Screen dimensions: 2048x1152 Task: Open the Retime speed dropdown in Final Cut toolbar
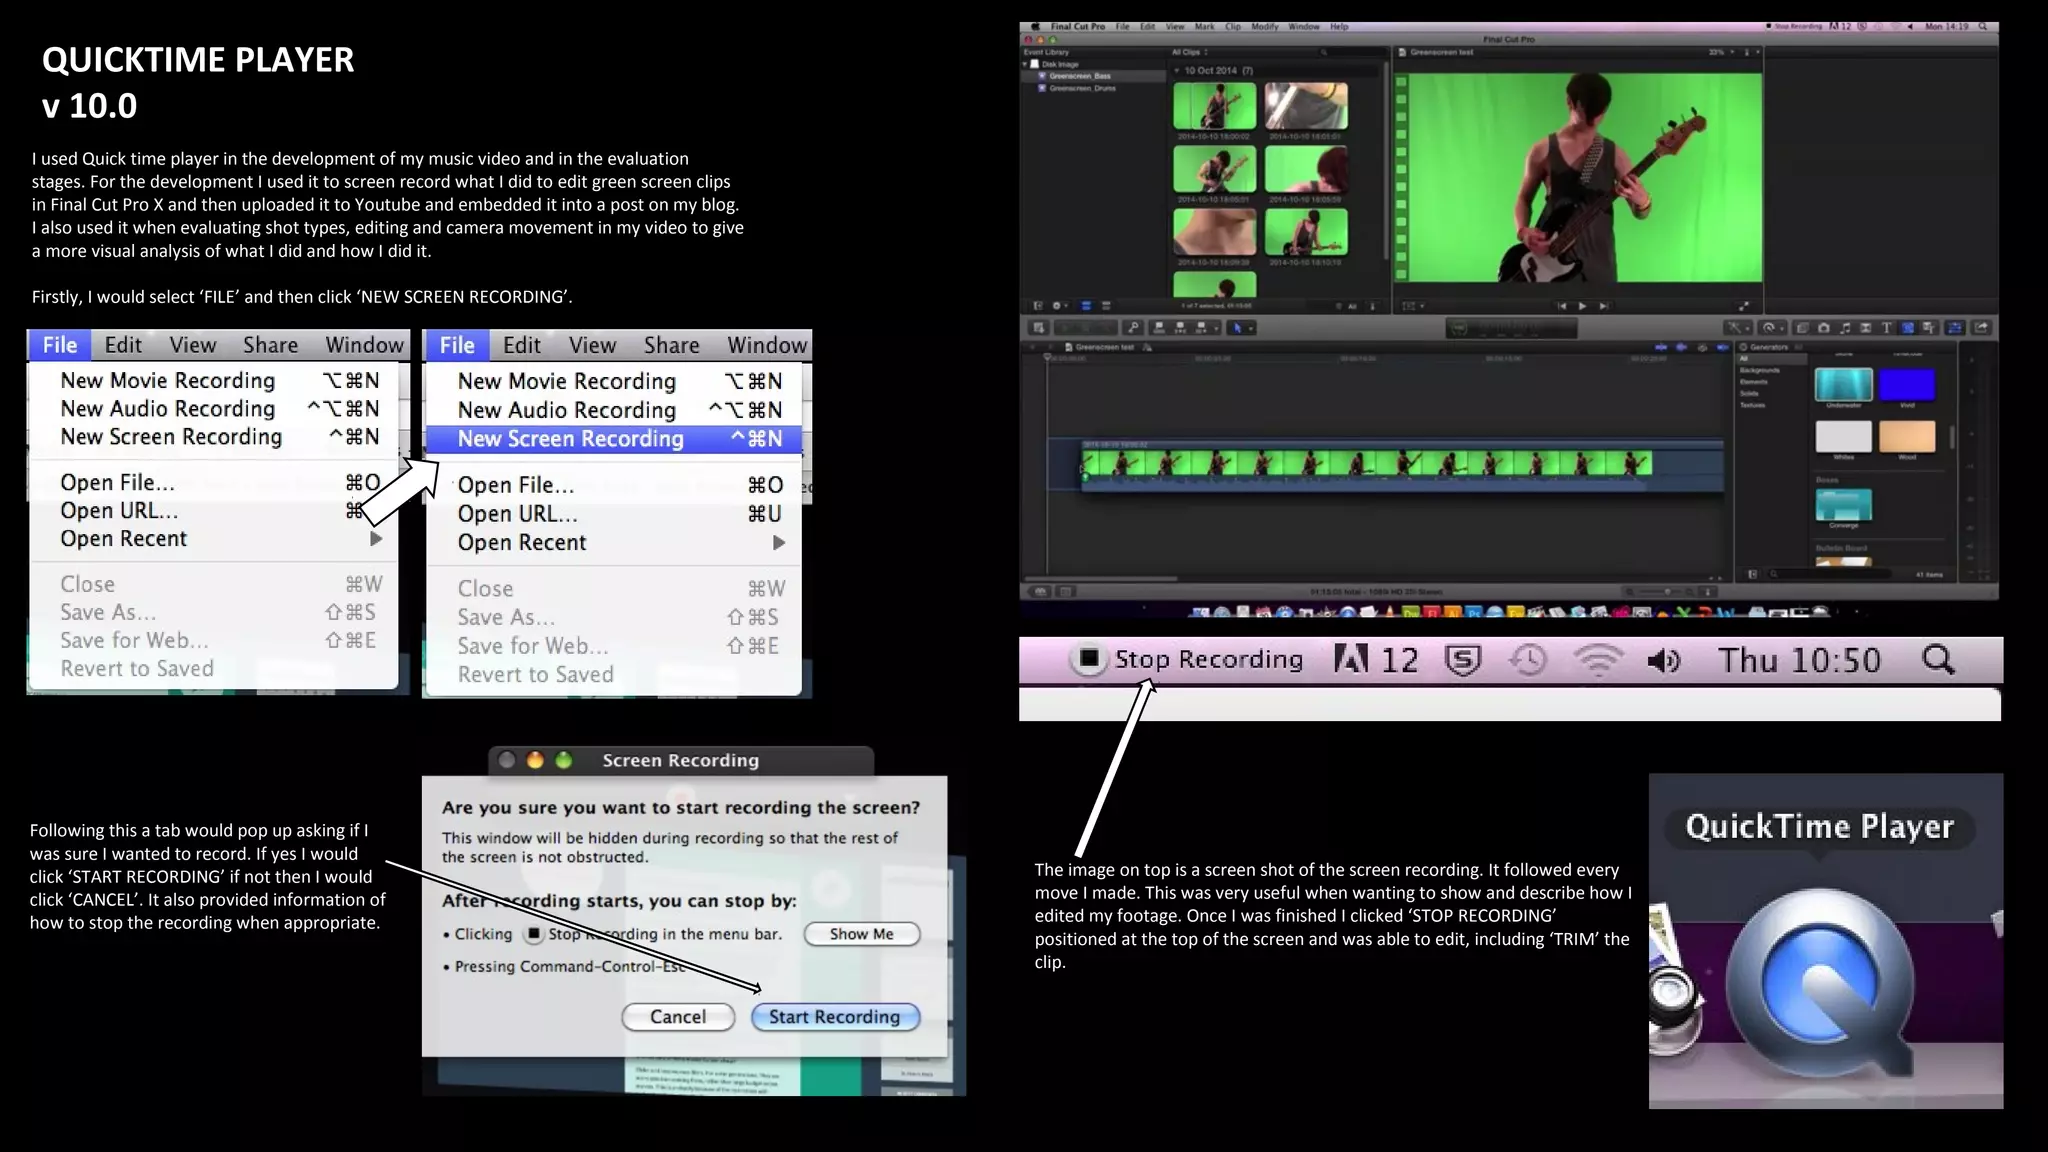point(1772,327)
